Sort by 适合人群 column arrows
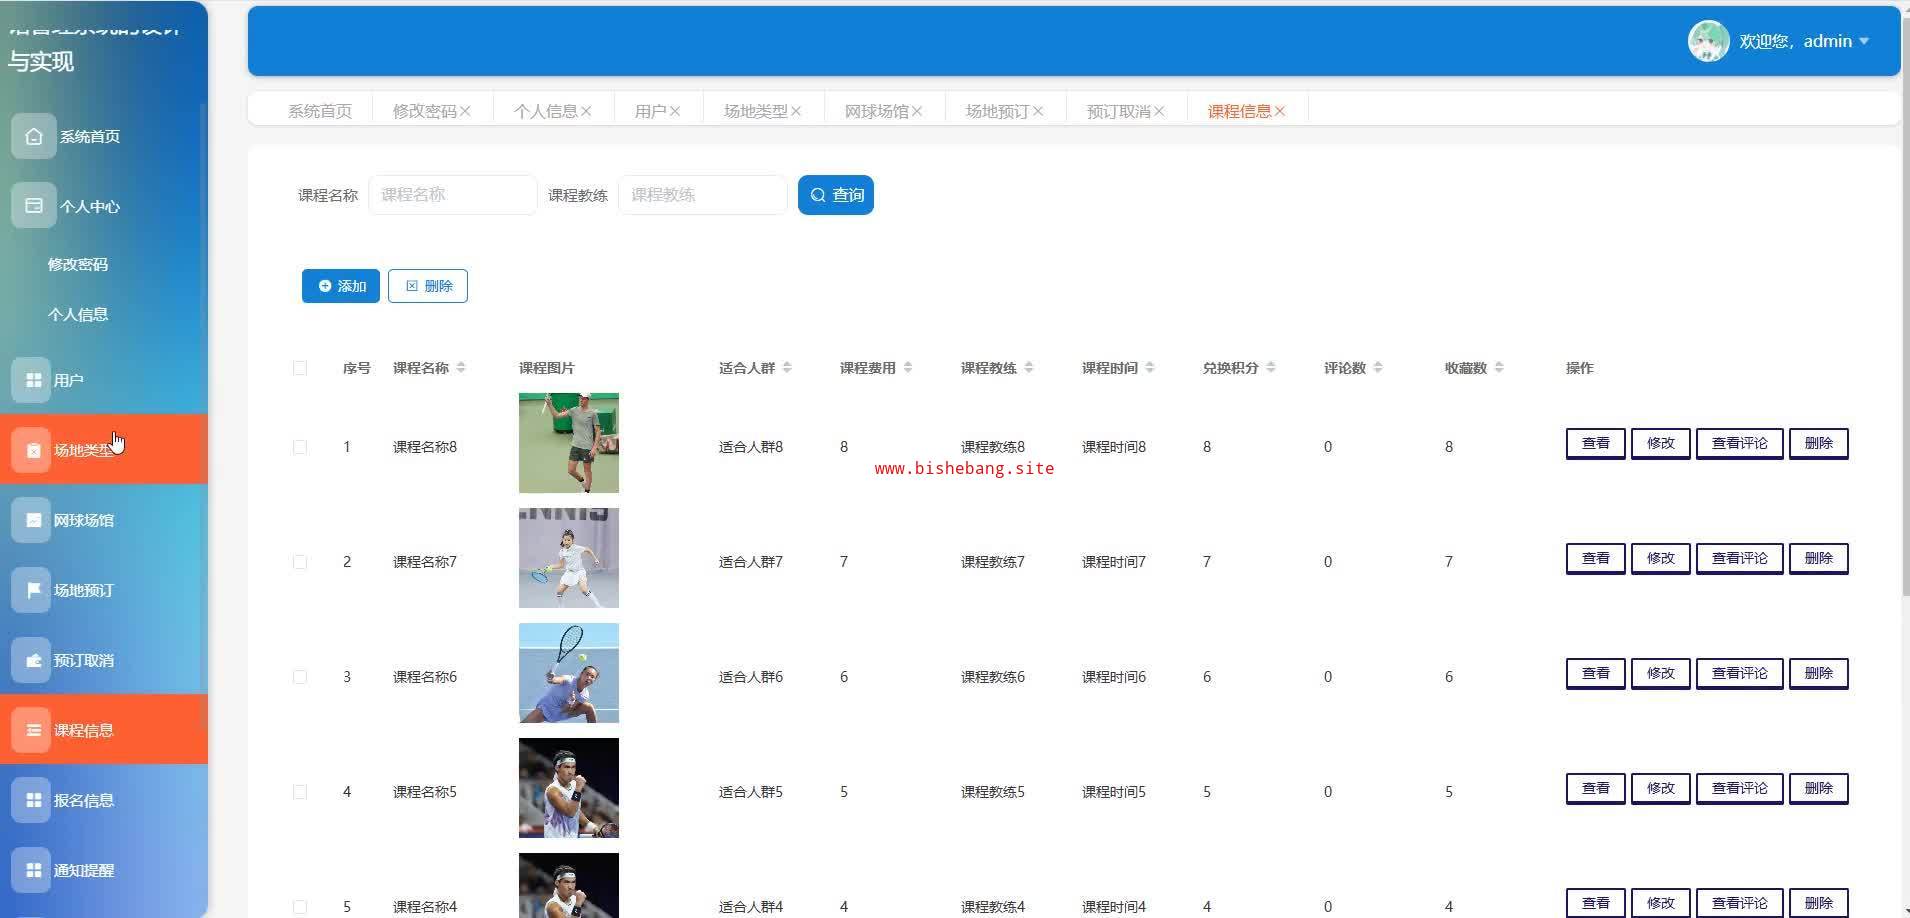Viewport: 1910px width, 918px height. click(x=787, y=368)
